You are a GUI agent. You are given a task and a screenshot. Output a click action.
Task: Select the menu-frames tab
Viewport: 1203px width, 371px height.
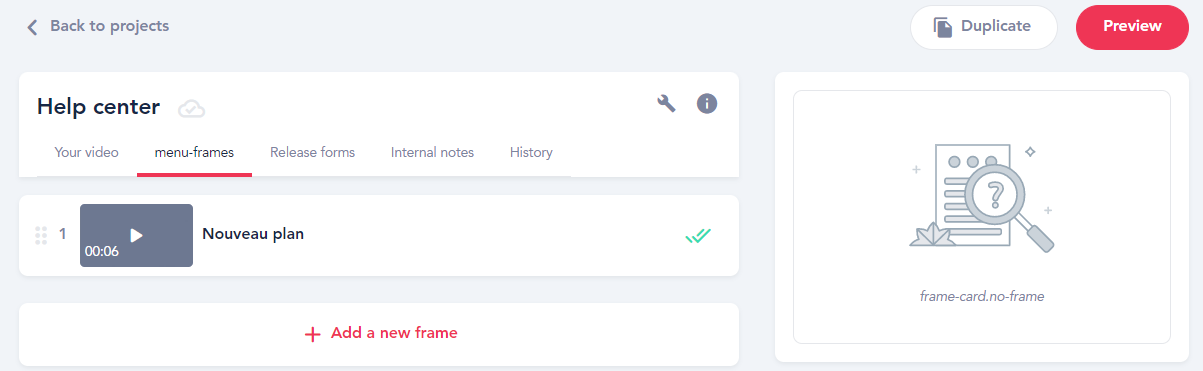(x=194, y=153)
